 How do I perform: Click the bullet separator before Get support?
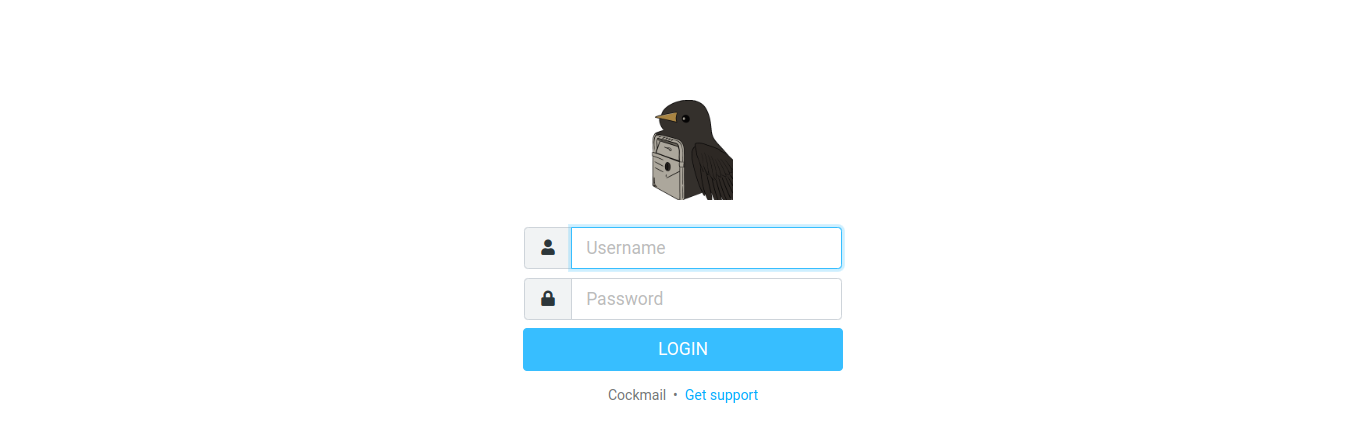click(x=675, y=395)
